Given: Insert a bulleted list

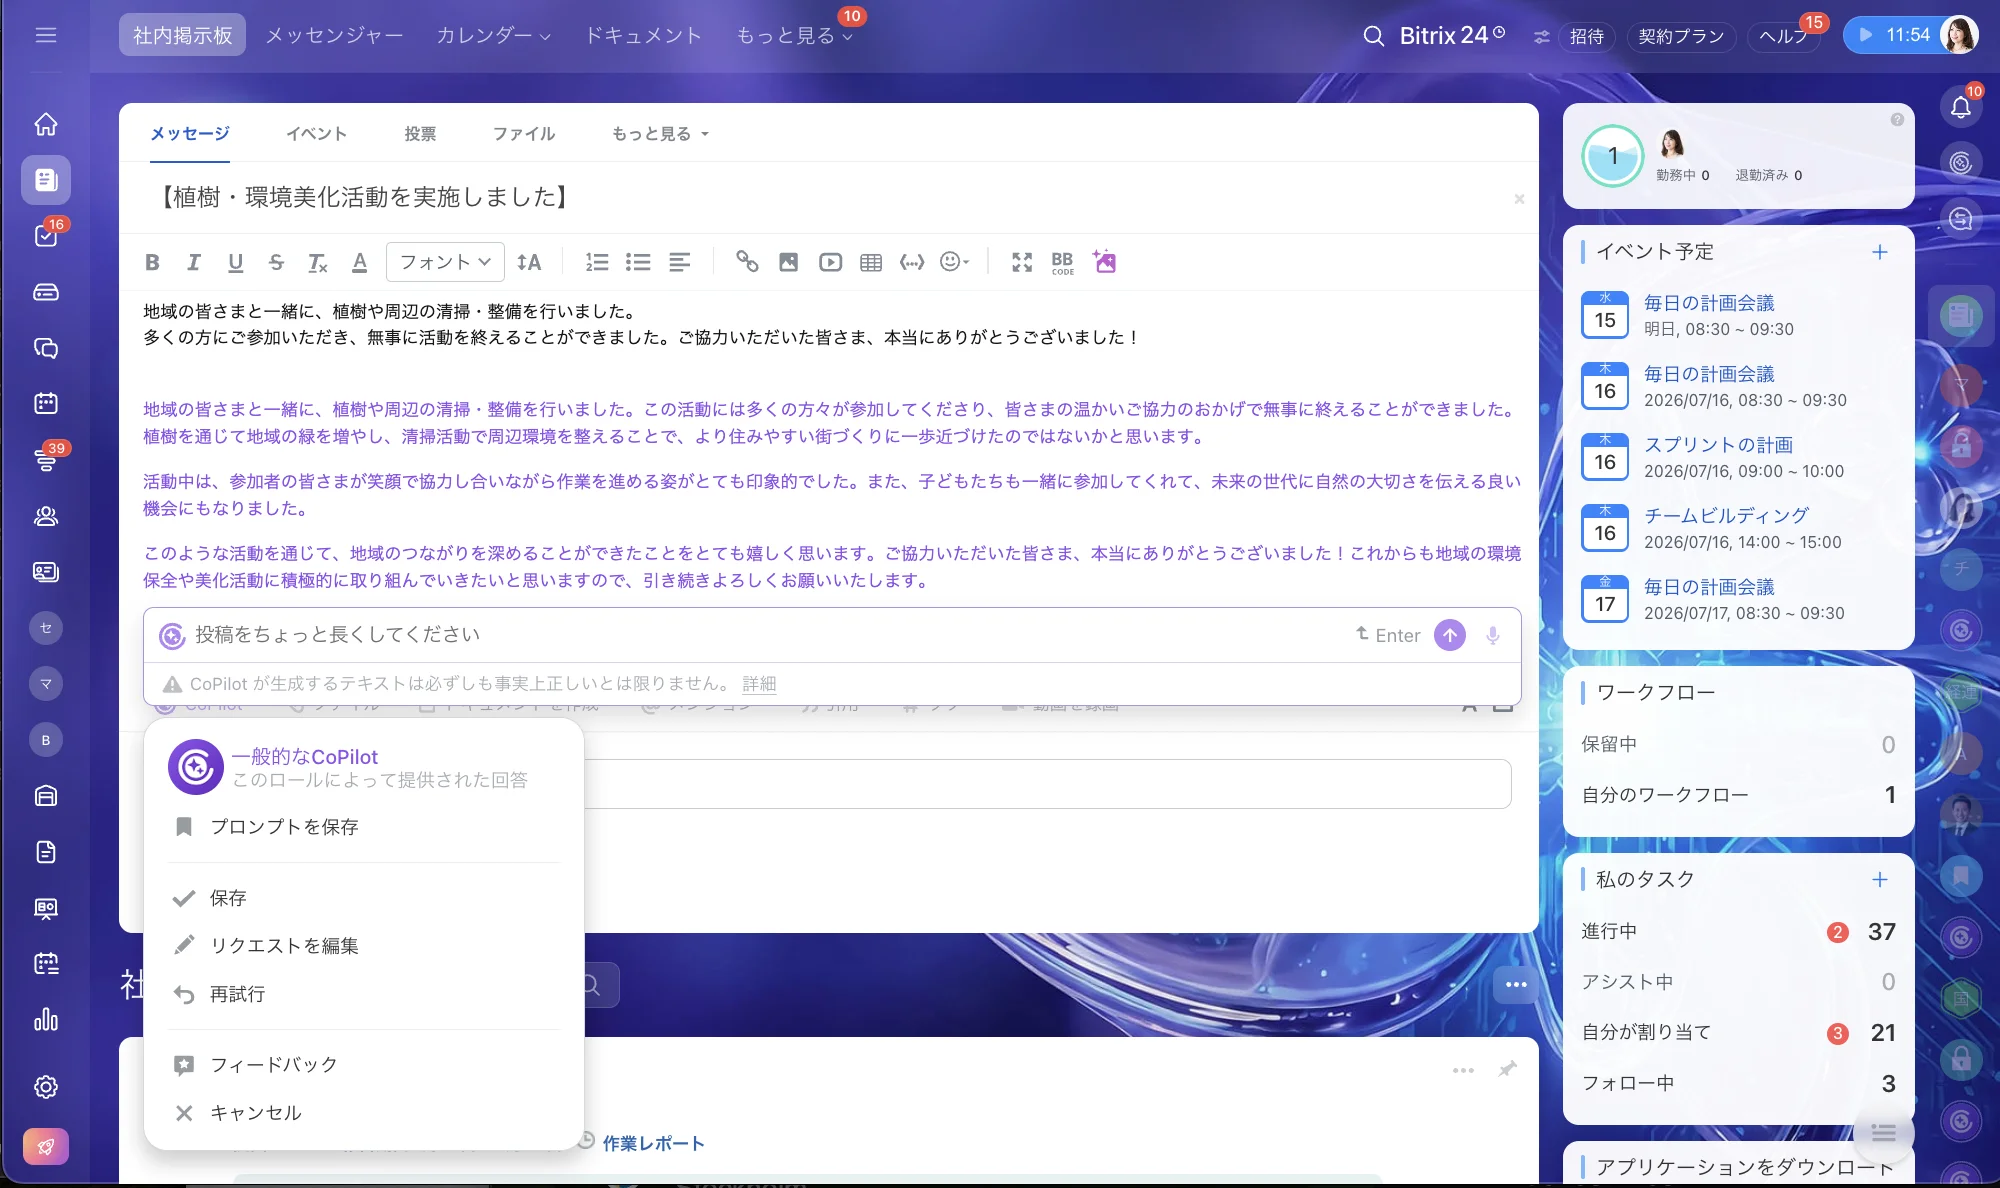Looking at the screenshot, I should (638, 262).
